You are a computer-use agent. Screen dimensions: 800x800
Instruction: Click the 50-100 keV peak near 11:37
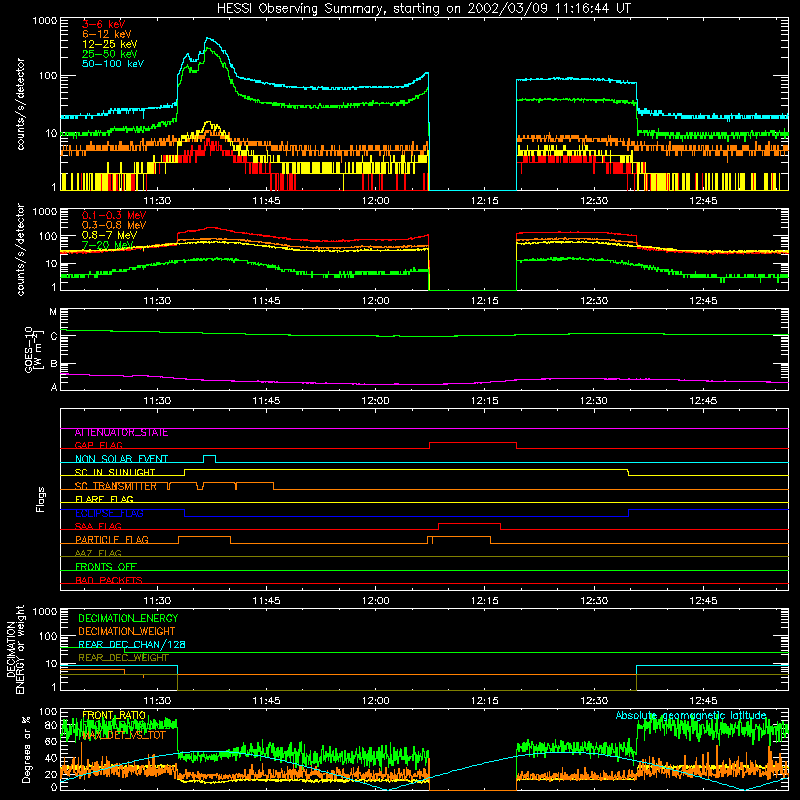208,38
